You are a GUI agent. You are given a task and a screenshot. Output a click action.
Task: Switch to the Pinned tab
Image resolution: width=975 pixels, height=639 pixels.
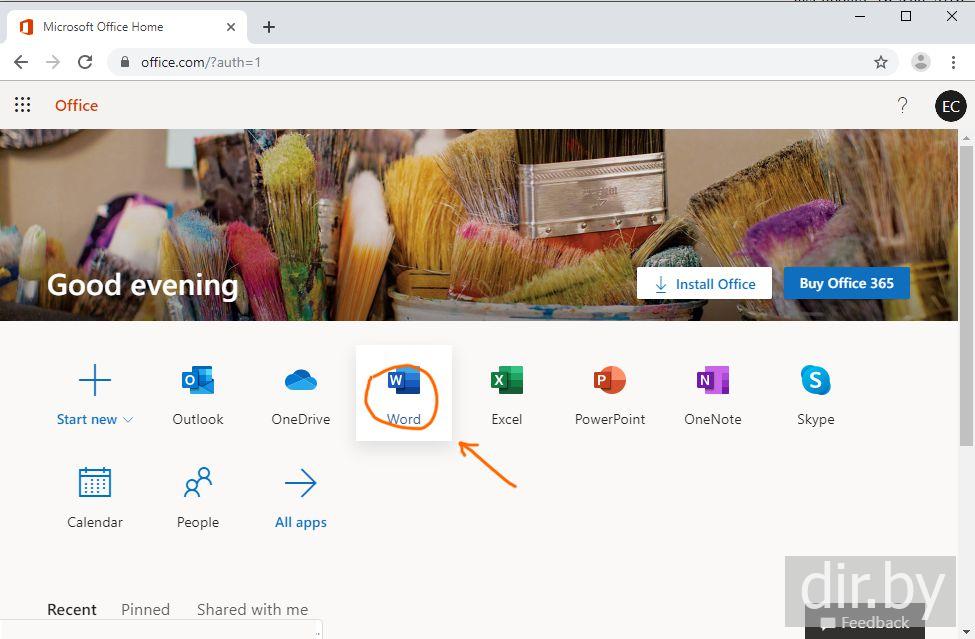[x=145, y=609]
